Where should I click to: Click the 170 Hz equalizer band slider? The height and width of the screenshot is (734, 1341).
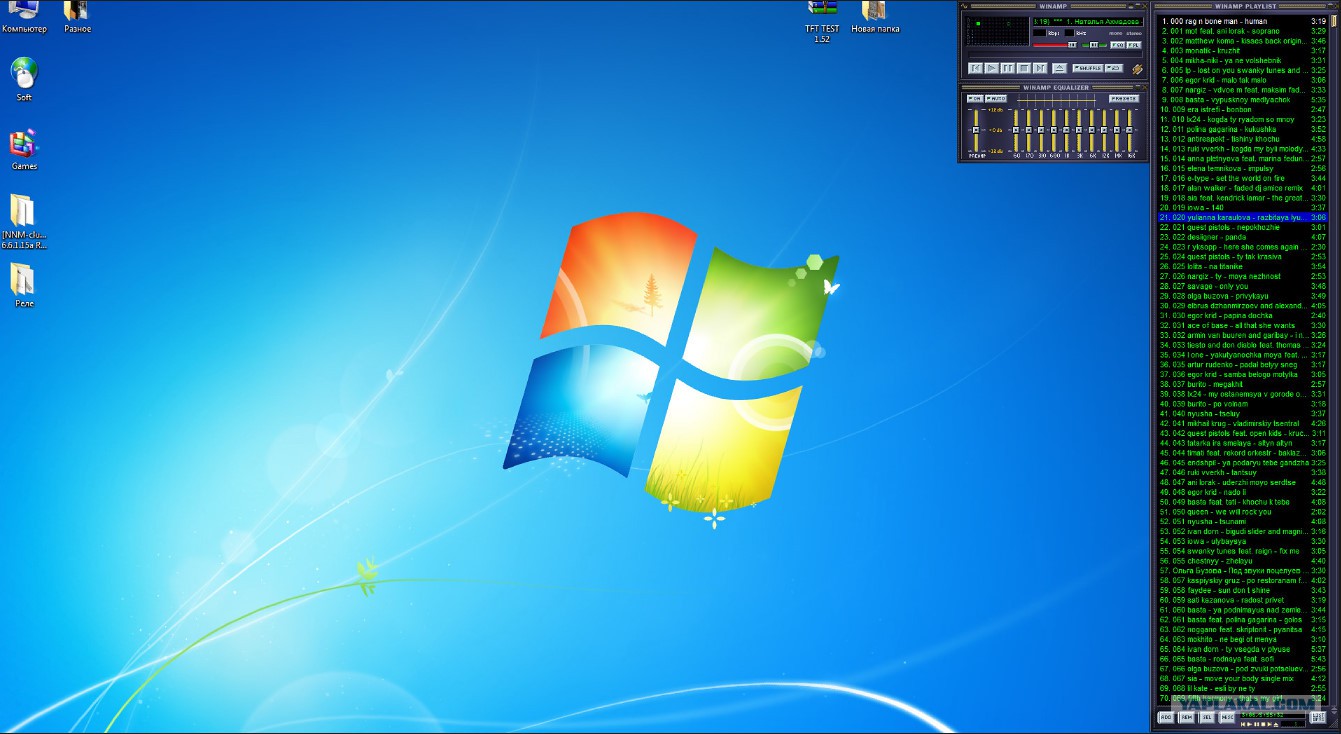coord(1029,131)
